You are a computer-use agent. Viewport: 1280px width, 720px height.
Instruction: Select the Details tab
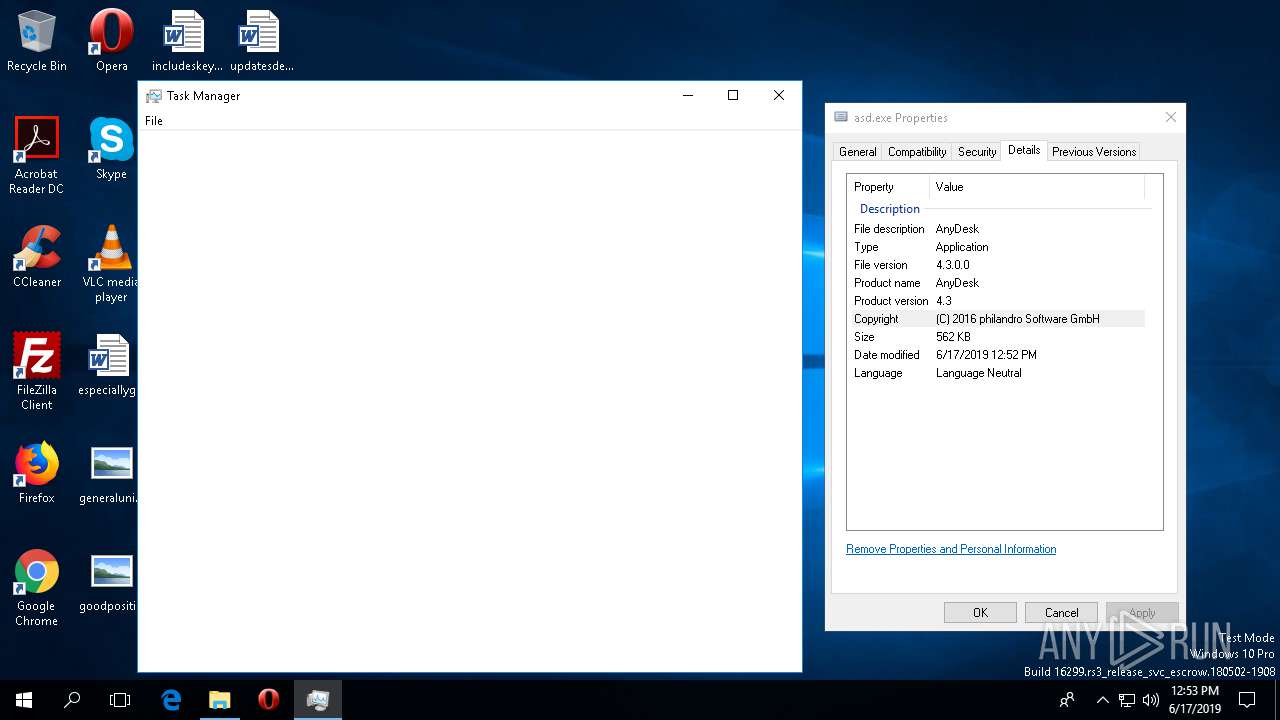click(x=1024, y=150)
